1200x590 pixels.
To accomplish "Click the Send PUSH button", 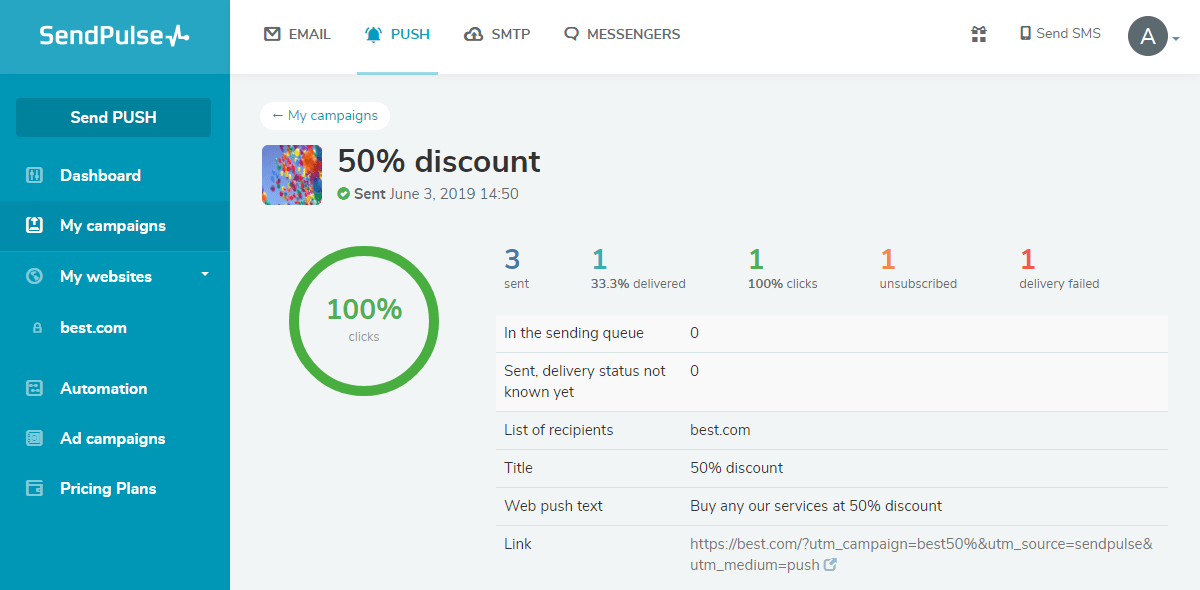I will [114, 117].
